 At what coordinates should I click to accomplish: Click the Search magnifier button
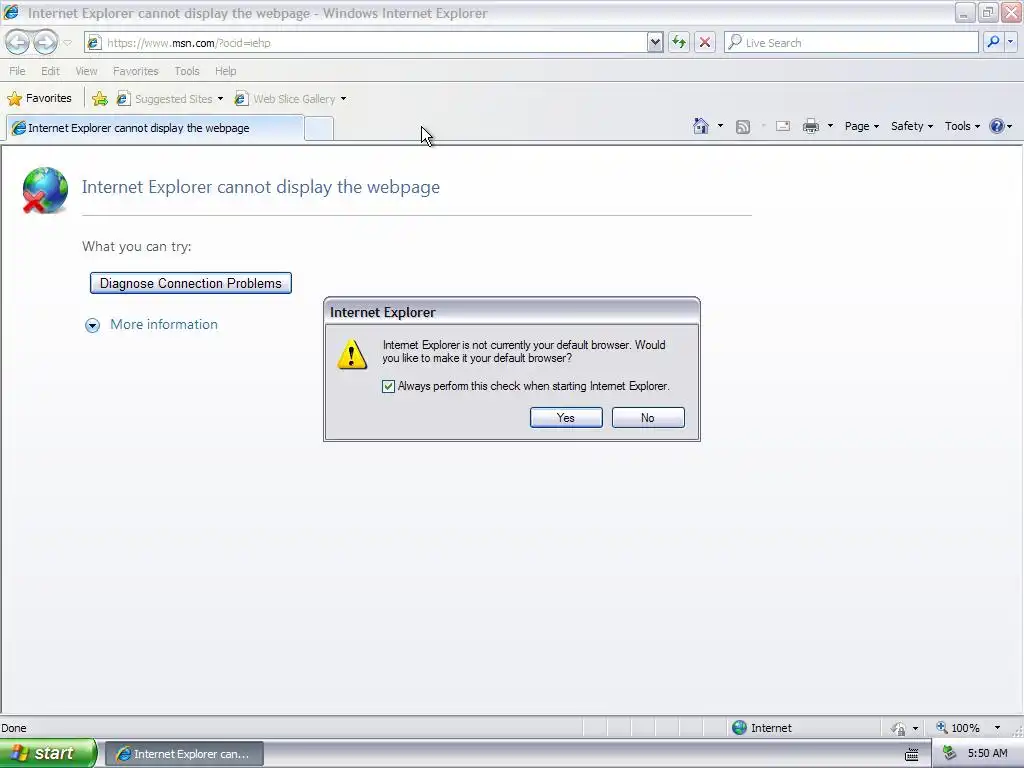(x=993, y=42)
